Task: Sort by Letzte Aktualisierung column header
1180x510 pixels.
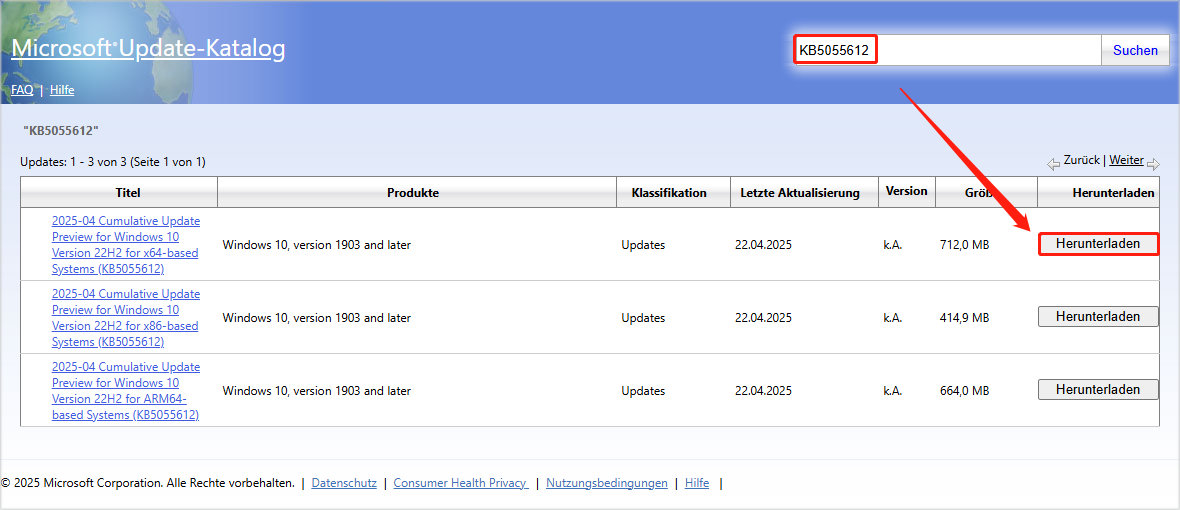Action: coord(804,193)
